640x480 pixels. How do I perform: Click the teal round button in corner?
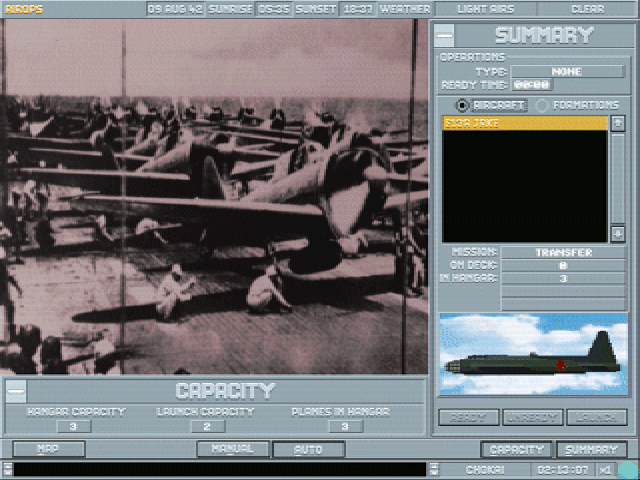tap(627, 469)
